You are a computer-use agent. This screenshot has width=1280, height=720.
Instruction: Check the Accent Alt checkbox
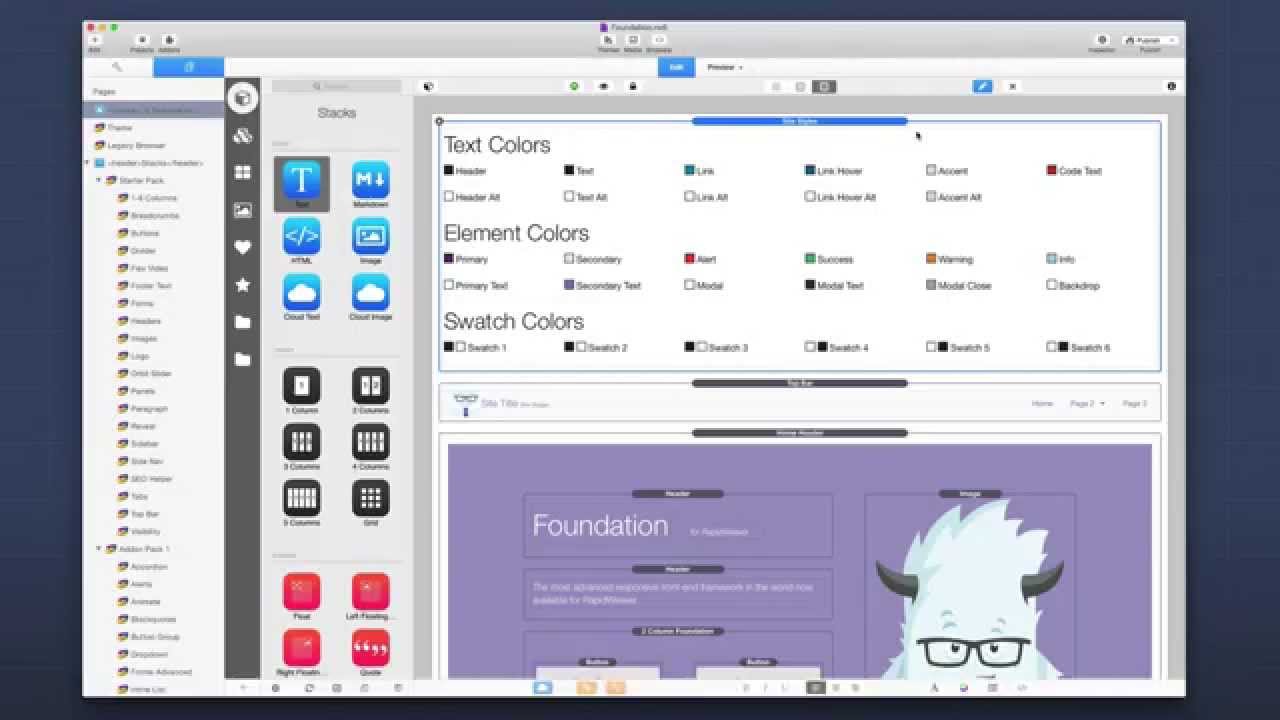931,196
